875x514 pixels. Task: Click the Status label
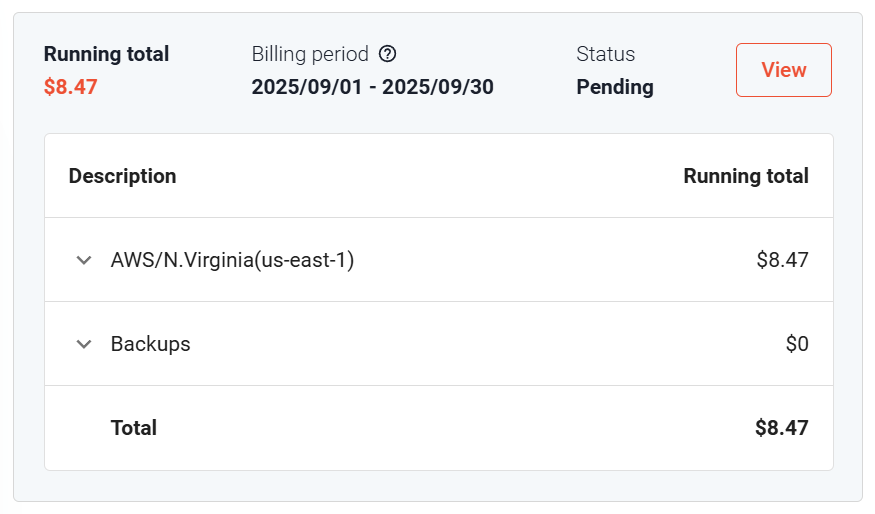point(605,54)
